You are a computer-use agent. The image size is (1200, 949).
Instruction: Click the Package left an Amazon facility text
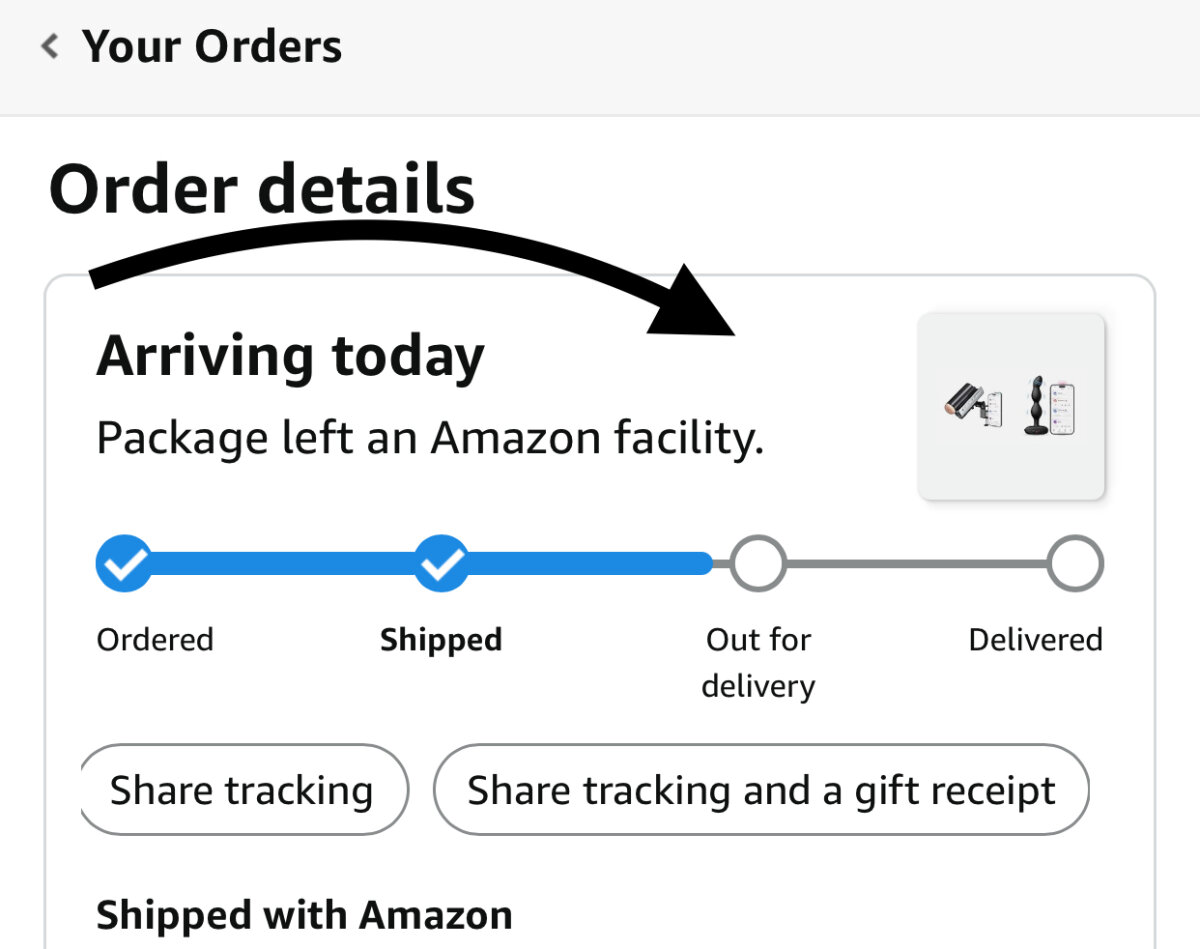point(430,438)
